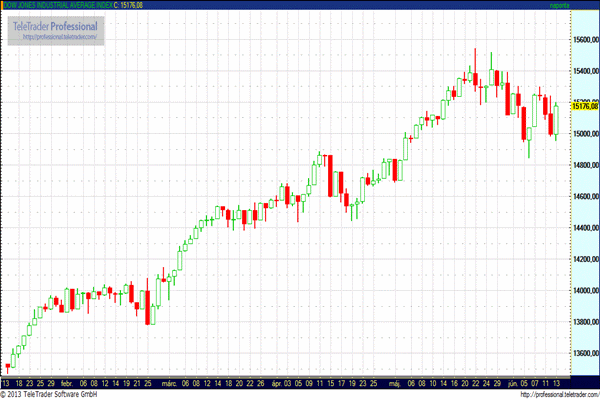Select the 'ápr.' month marker on time axis
The image size is (600, 400).
tap(276, 383)
